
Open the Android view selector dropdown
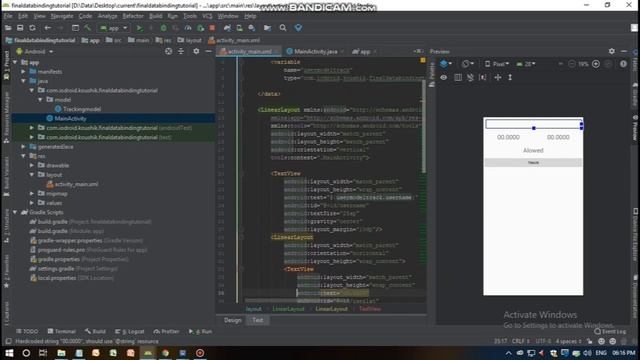pyautogui.click(x=35, y=52)
